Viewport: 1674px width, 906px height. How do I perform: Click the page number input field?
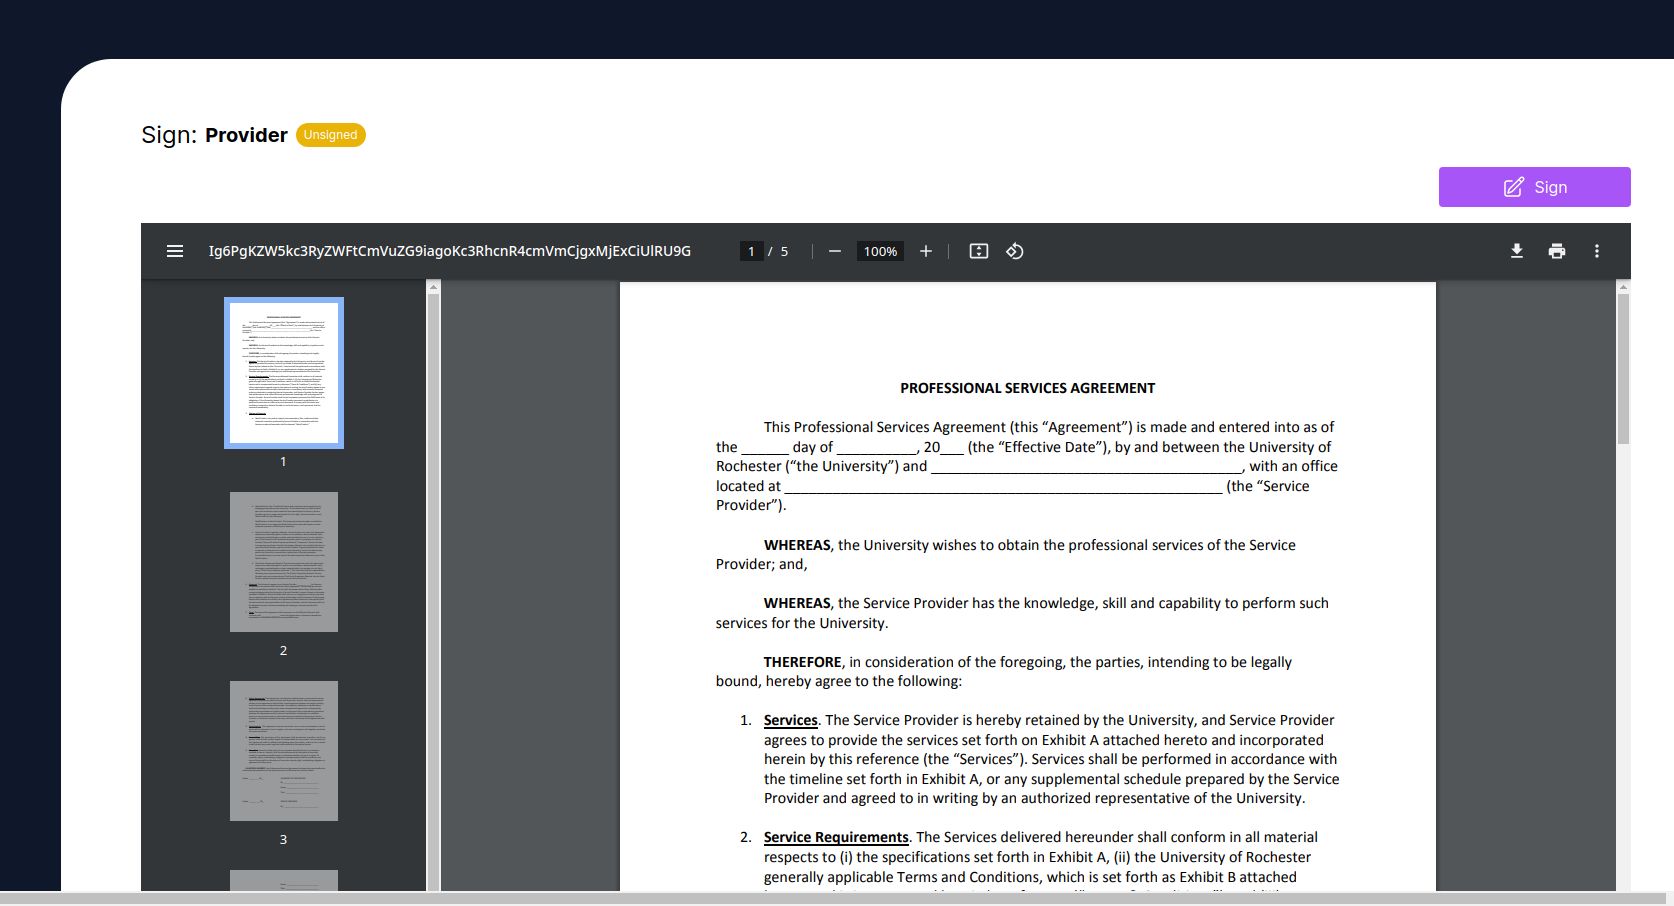pos(751,251)
